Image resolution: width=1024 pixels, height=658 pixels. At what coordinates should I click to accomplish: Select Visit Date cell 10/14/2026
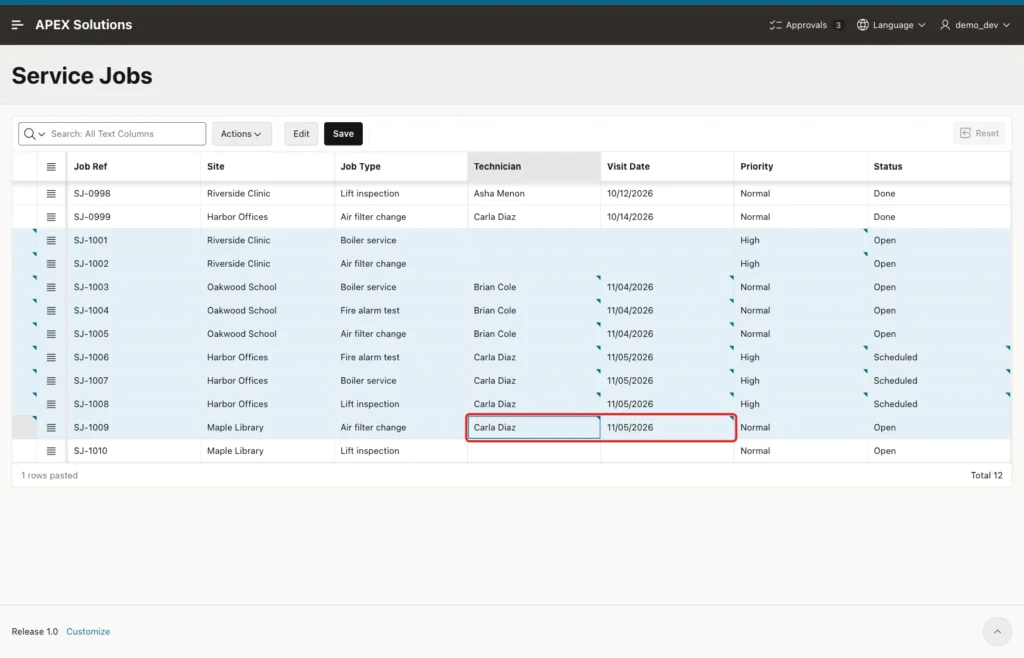point(667,217)
